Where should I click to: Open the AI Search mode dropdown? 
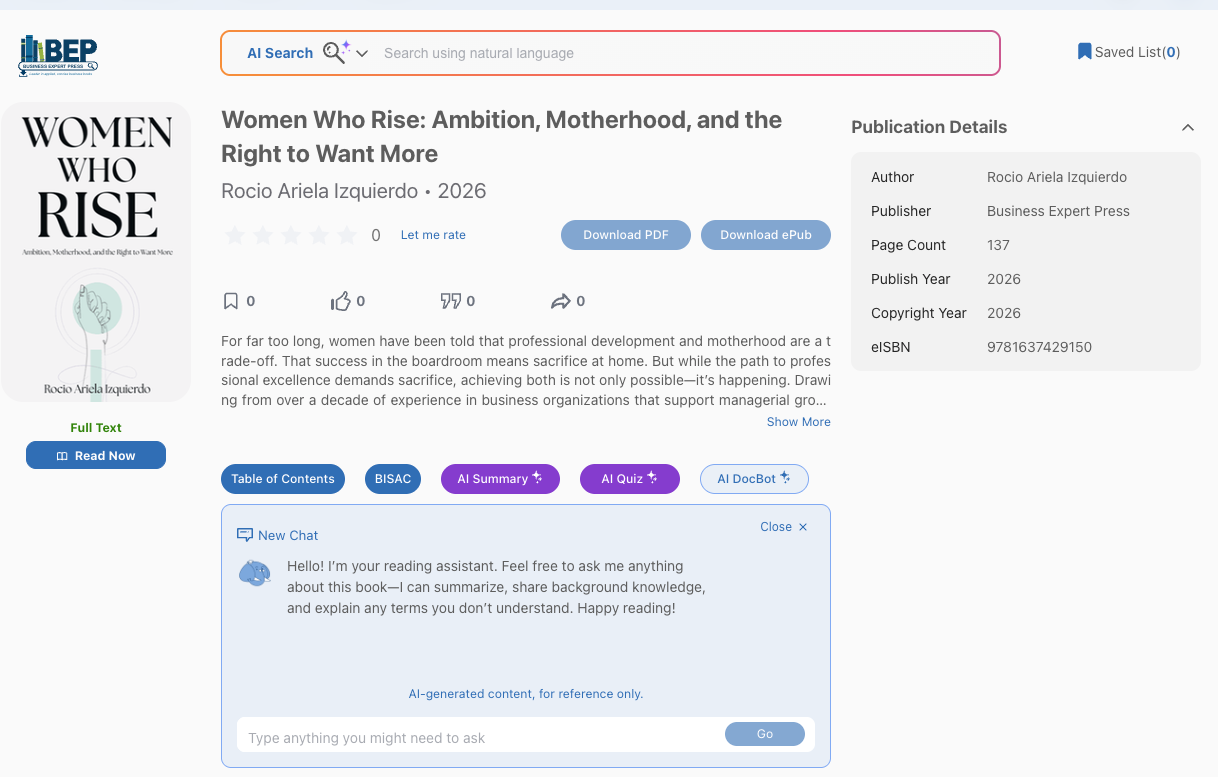(x=362, y=53)
